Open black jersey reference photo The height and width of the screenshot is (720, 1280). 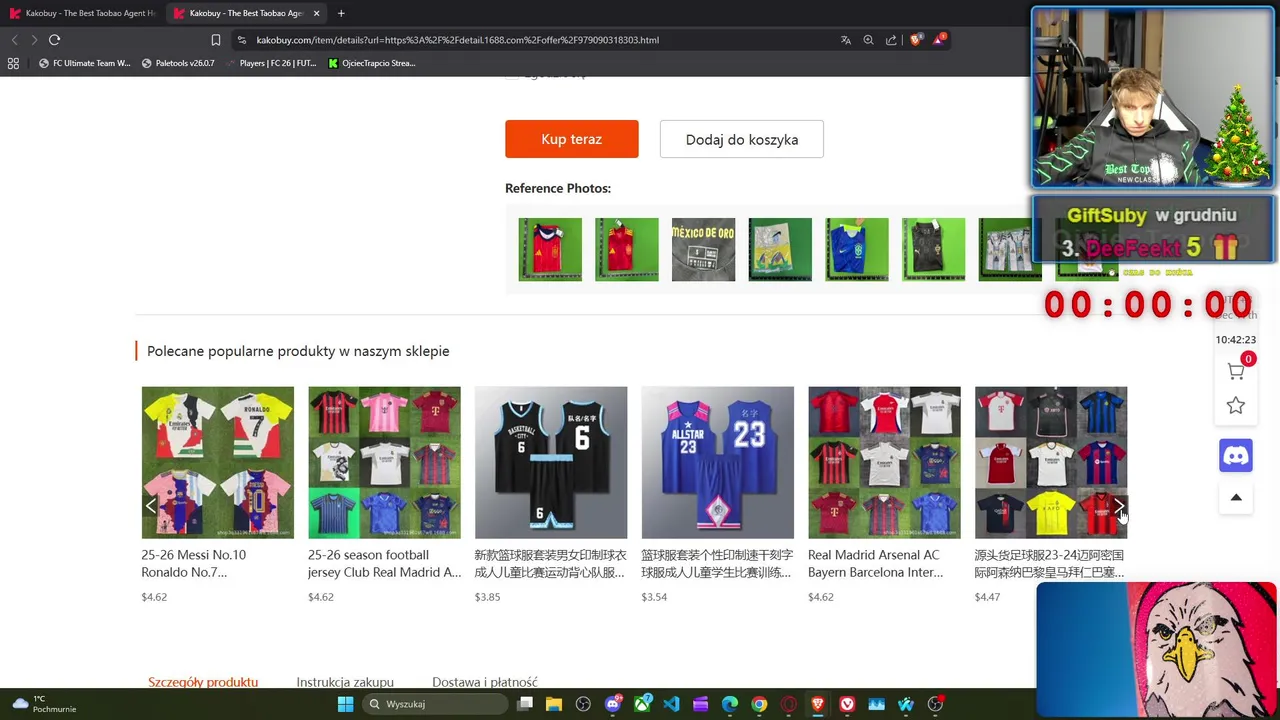click(933, 249)
